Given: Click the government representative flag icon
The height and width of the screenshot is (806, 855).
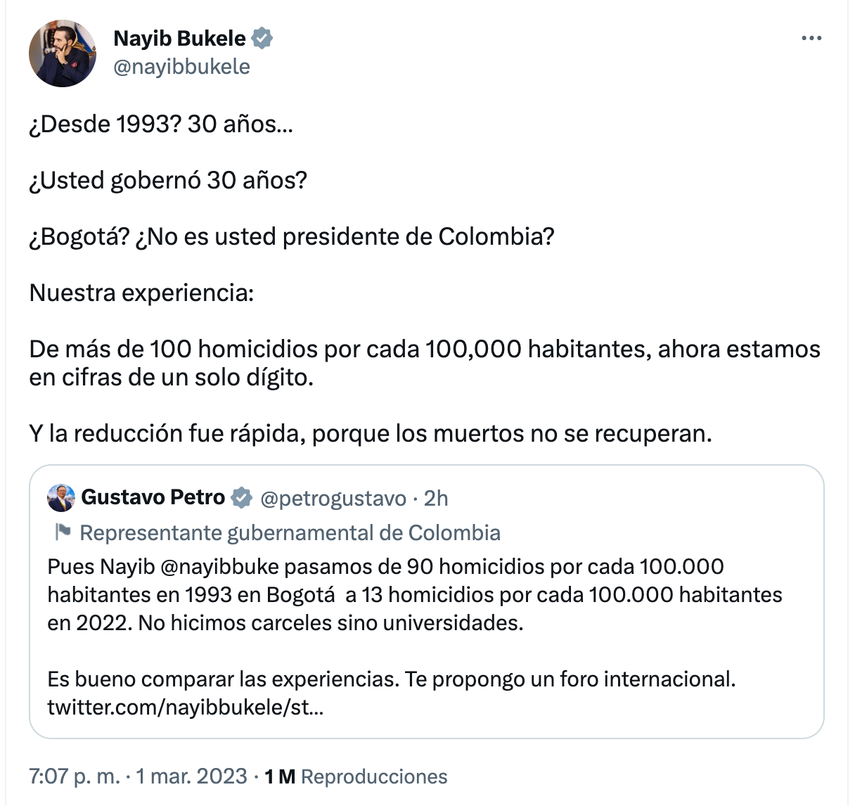Looking at the screenshot, I should tap(61, 532).
